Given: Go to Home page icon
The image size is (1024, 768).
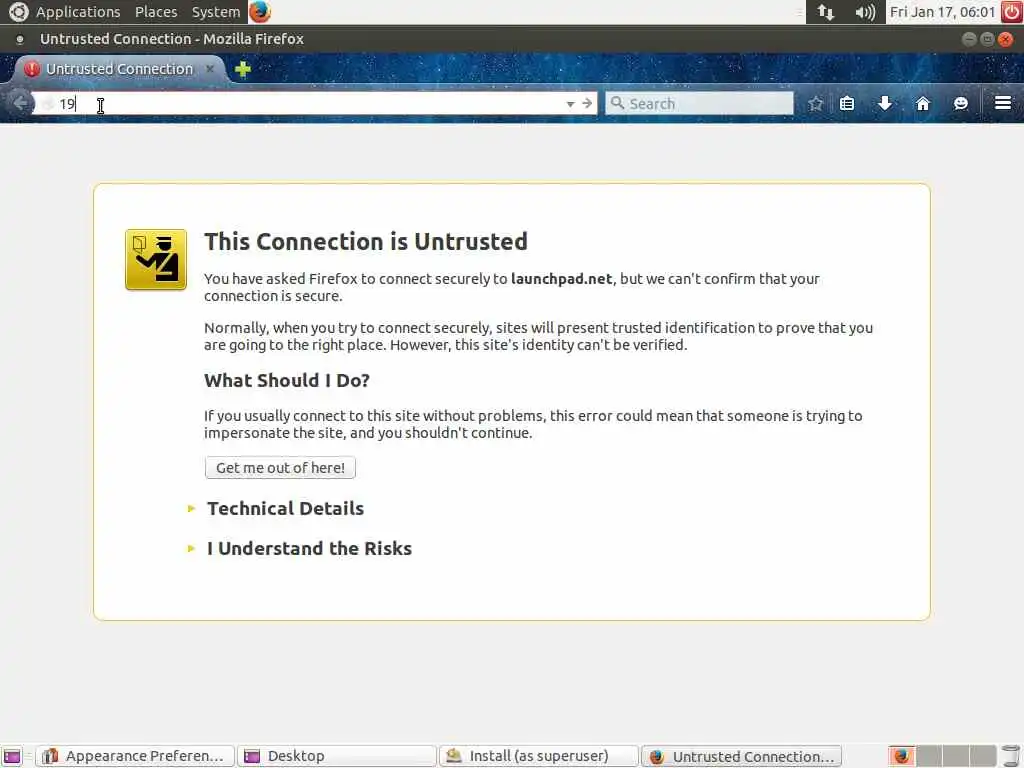Looking at the screenshot, I should tap(923, 103).
